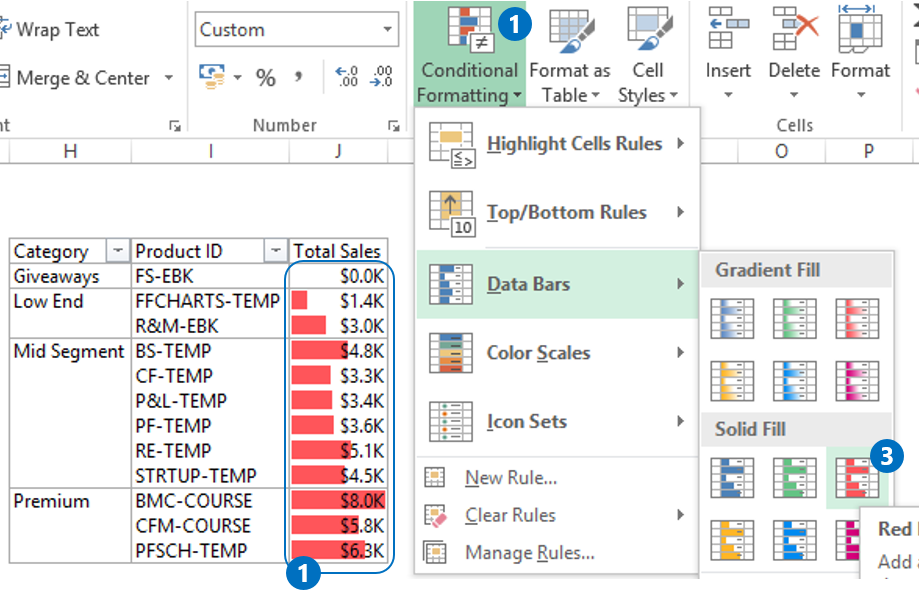
Task: Choose orange solid fill data bar
Action: (732, 540)
